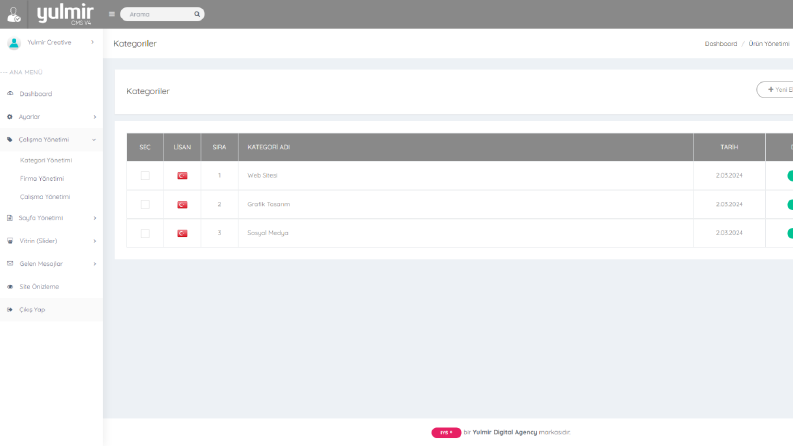Click the Çıkış Yap logout icon
Image resolution: width=793 pixels, height=446 pixels.
point(10,309)
